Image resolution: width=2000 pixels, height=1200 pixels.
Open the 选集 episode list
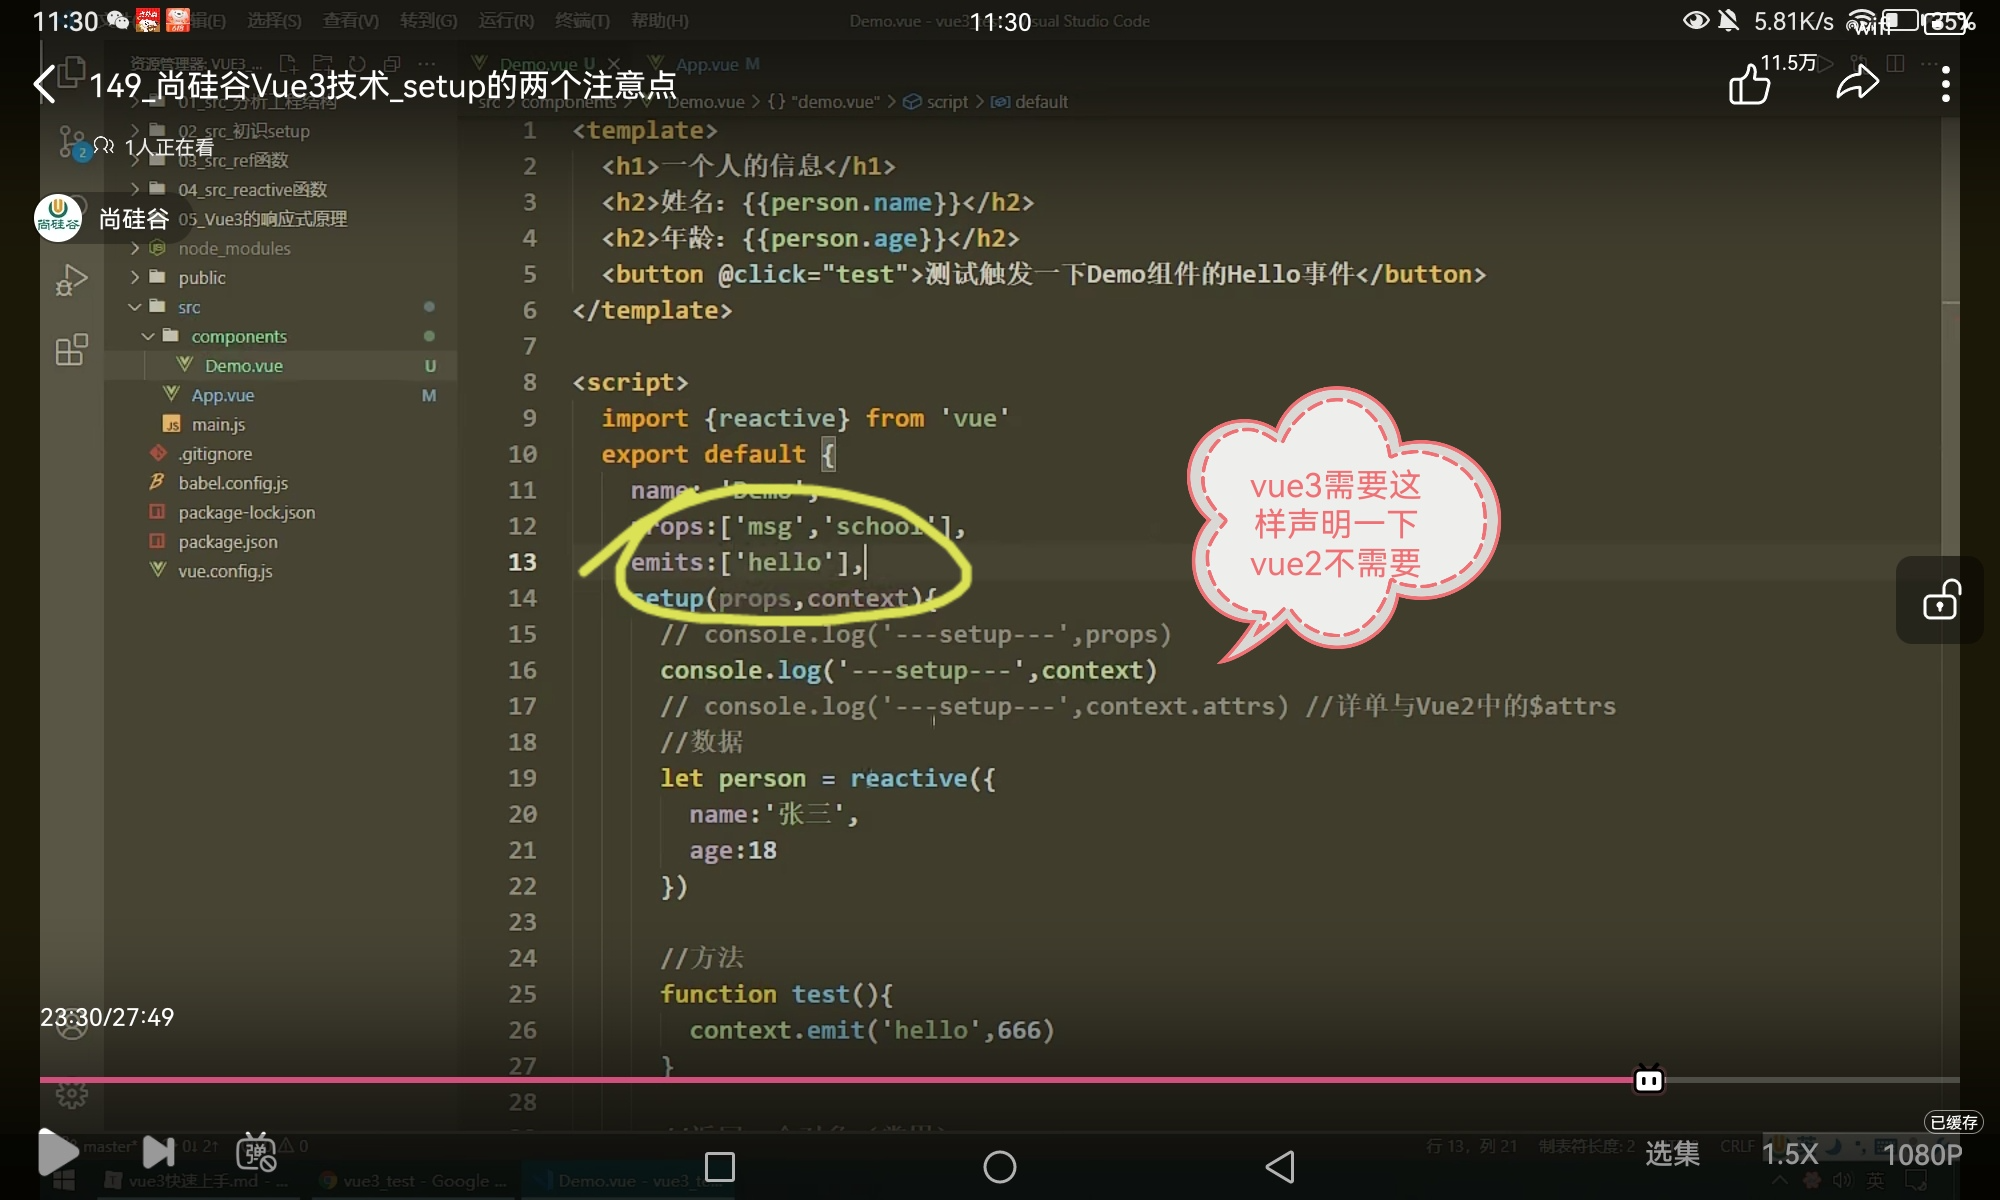click(x=1672, y=1154)
